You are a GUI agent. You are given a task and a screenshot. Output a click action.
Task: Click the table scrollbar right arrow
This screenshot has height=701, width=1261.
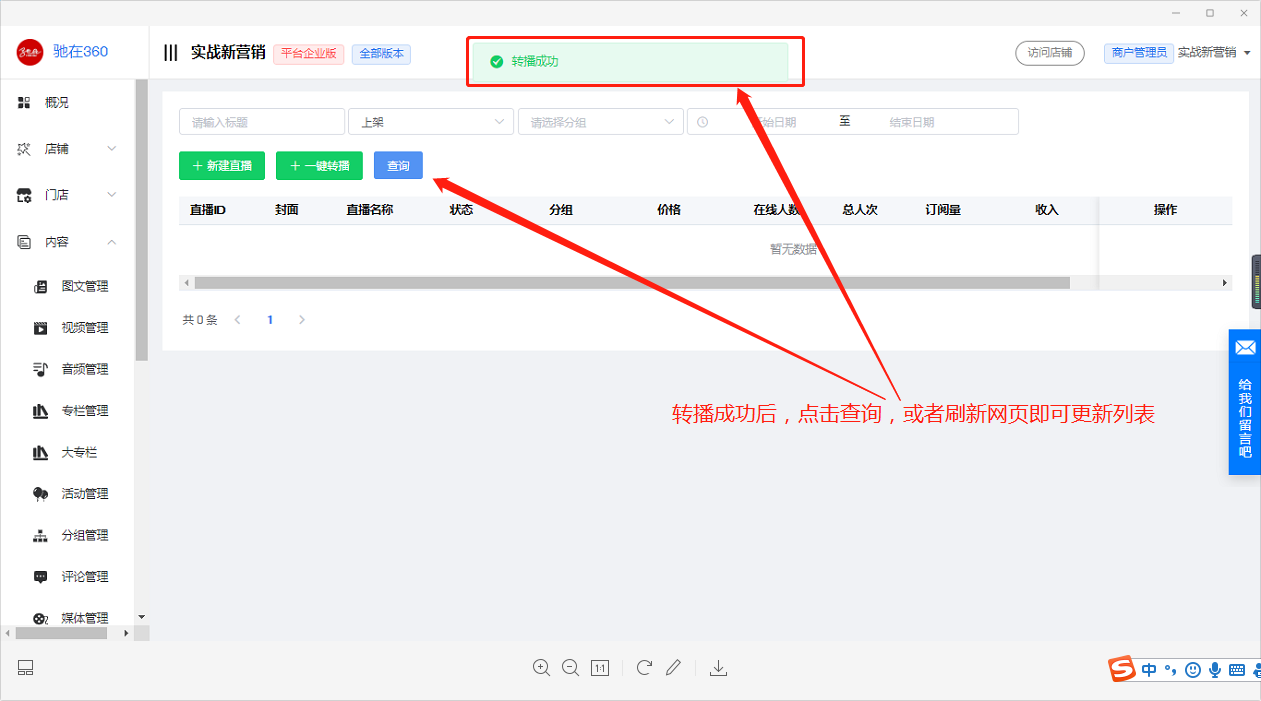(x=1225, y=283)
